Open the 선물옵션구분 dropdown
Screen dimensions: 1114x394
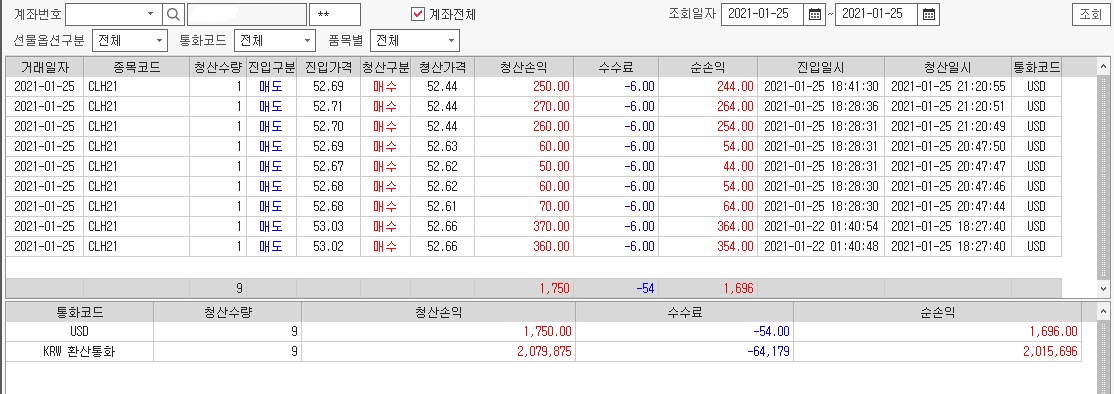pyautogui.click(x=129, y=40)
